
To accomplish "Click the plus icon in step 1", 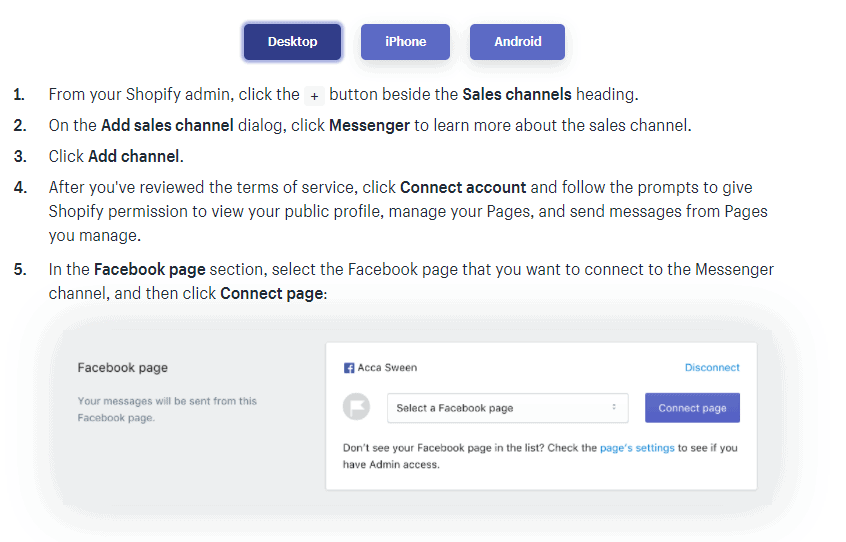I will point(314,95).
